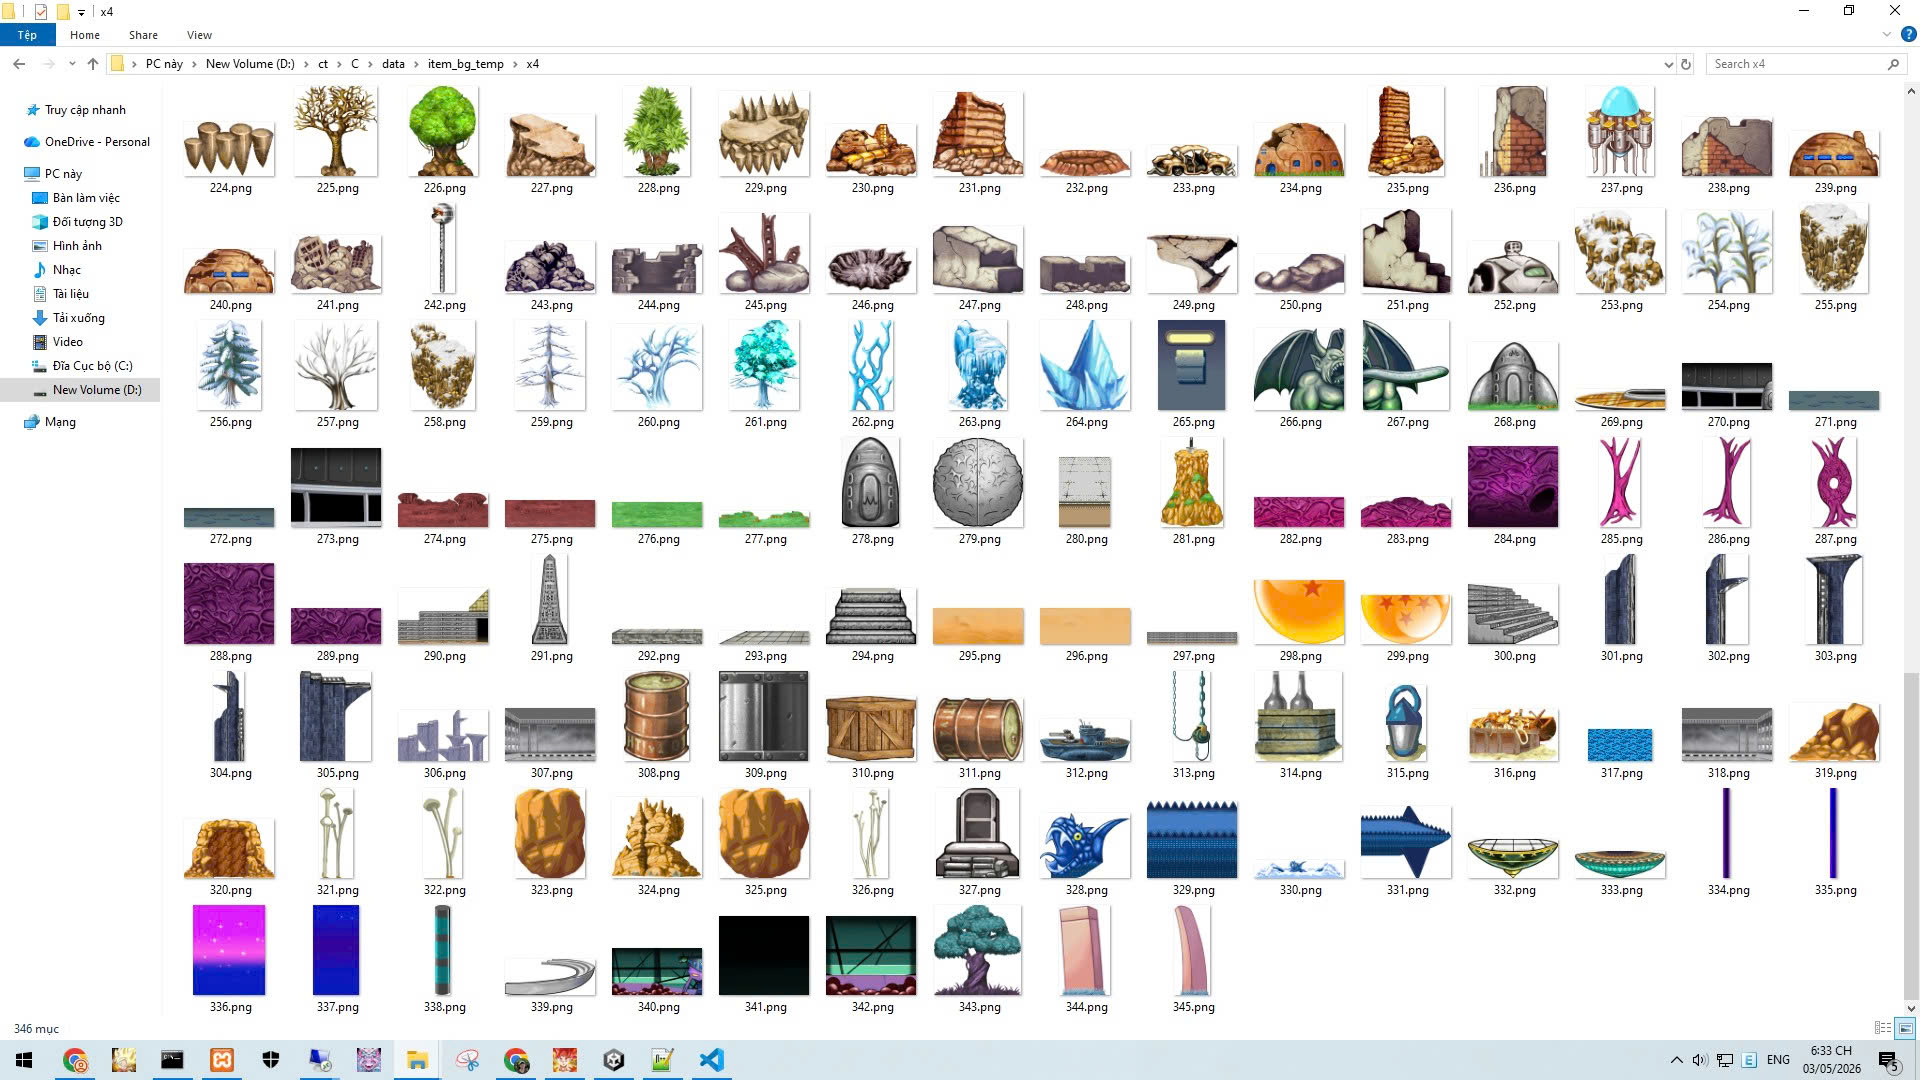Open the help question mark icon

pyautogui.click(x=1908, y=35)
